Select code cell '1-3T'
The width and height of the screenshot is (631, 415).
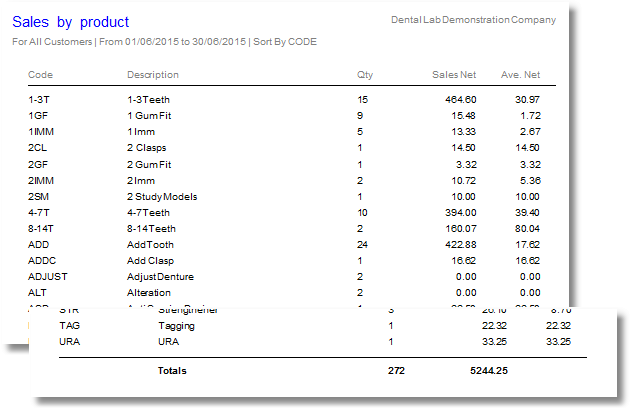(x=39, y=99)
